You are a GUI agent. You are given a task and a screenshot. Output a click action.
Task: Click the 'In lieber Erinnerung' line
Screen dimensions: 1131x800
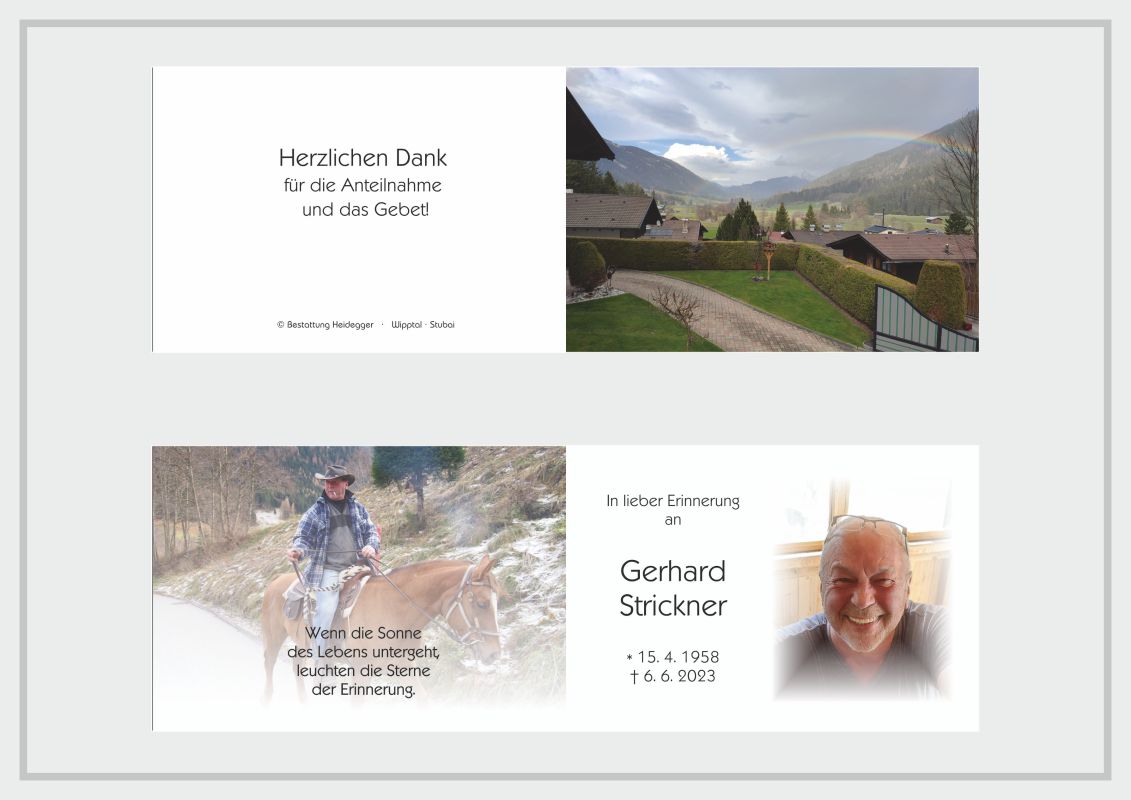coord(673,501)
